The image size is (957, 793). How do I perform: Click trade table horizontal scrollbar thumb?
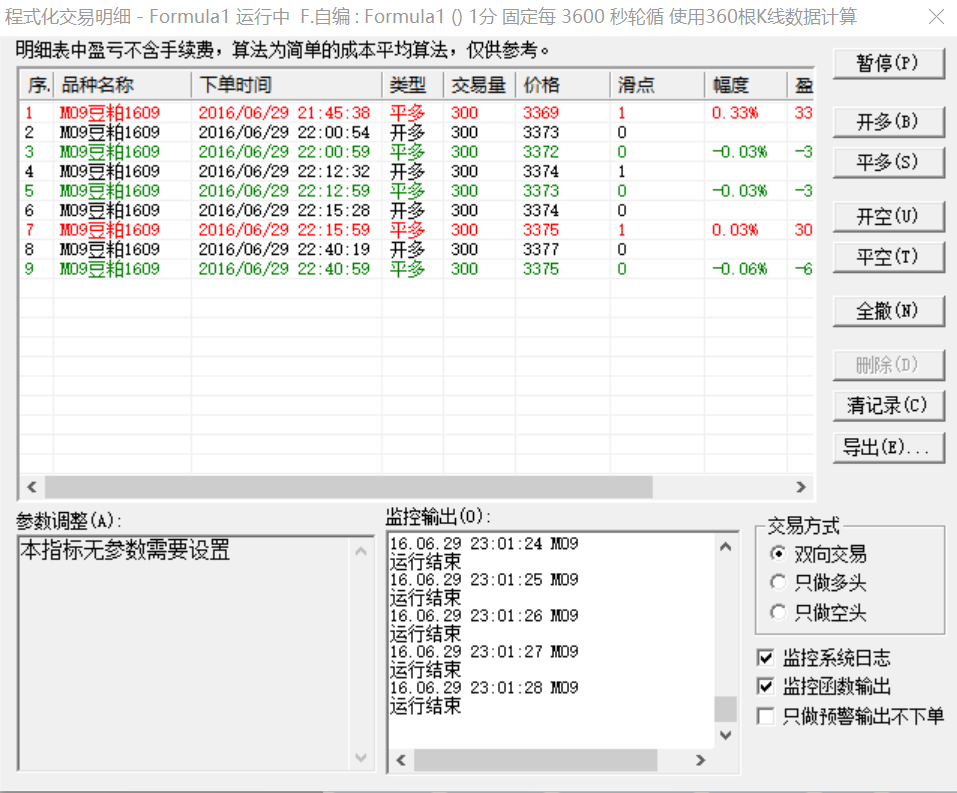tap(348, 487)
